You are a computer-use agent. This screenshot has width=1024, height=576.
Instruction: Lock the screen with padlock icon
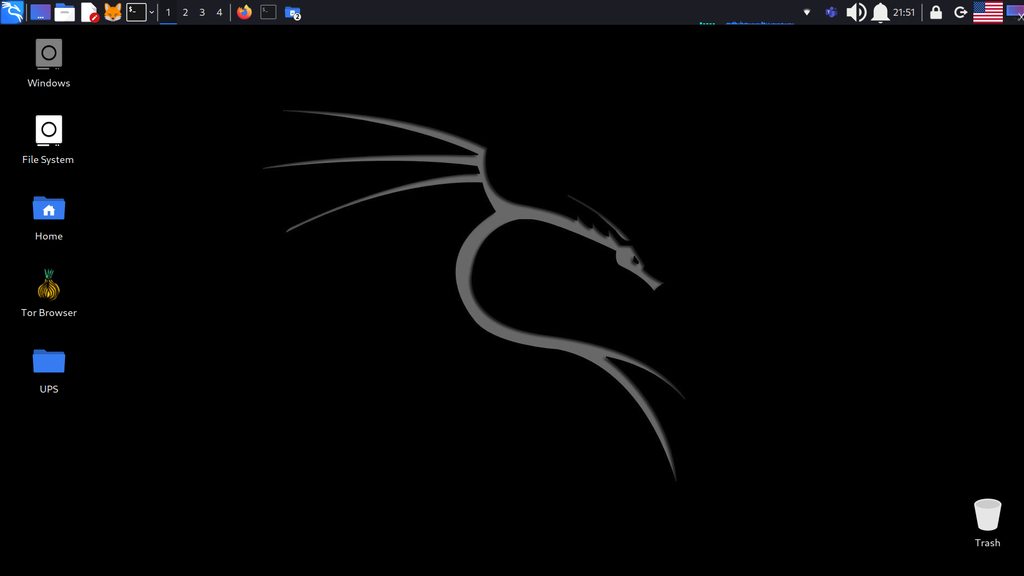(x=936, y=12)
